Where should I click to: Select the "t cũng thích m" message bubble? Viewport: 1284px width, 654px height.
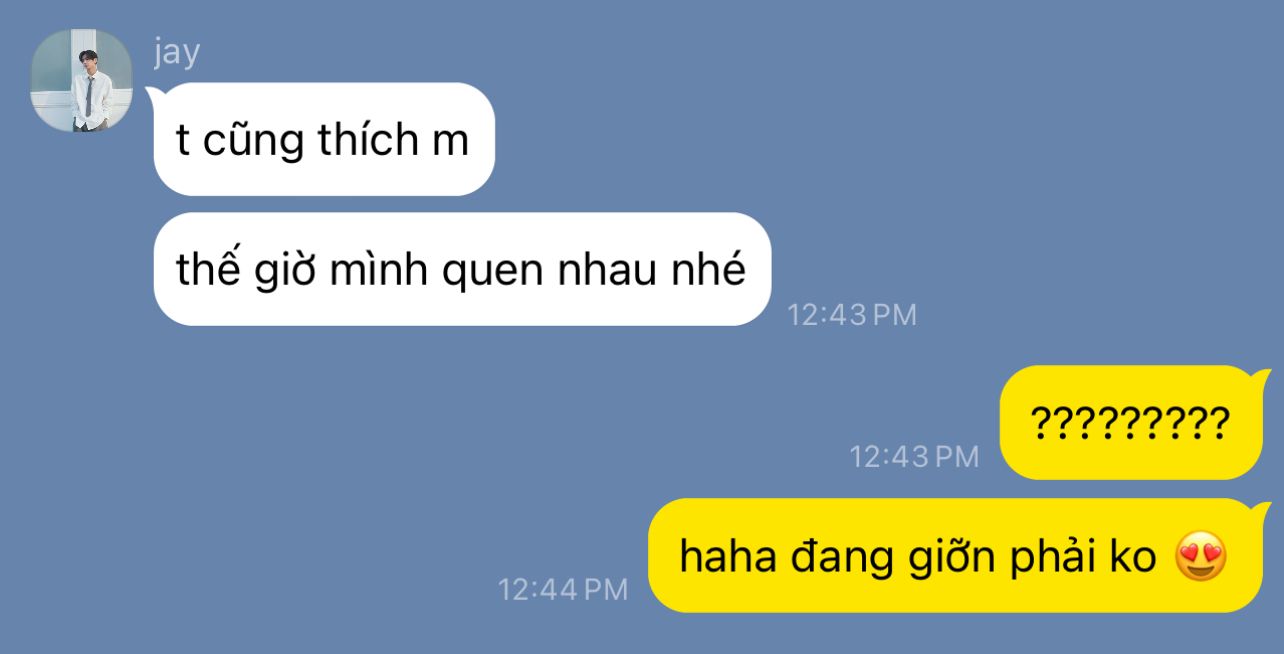click(324, 139)
